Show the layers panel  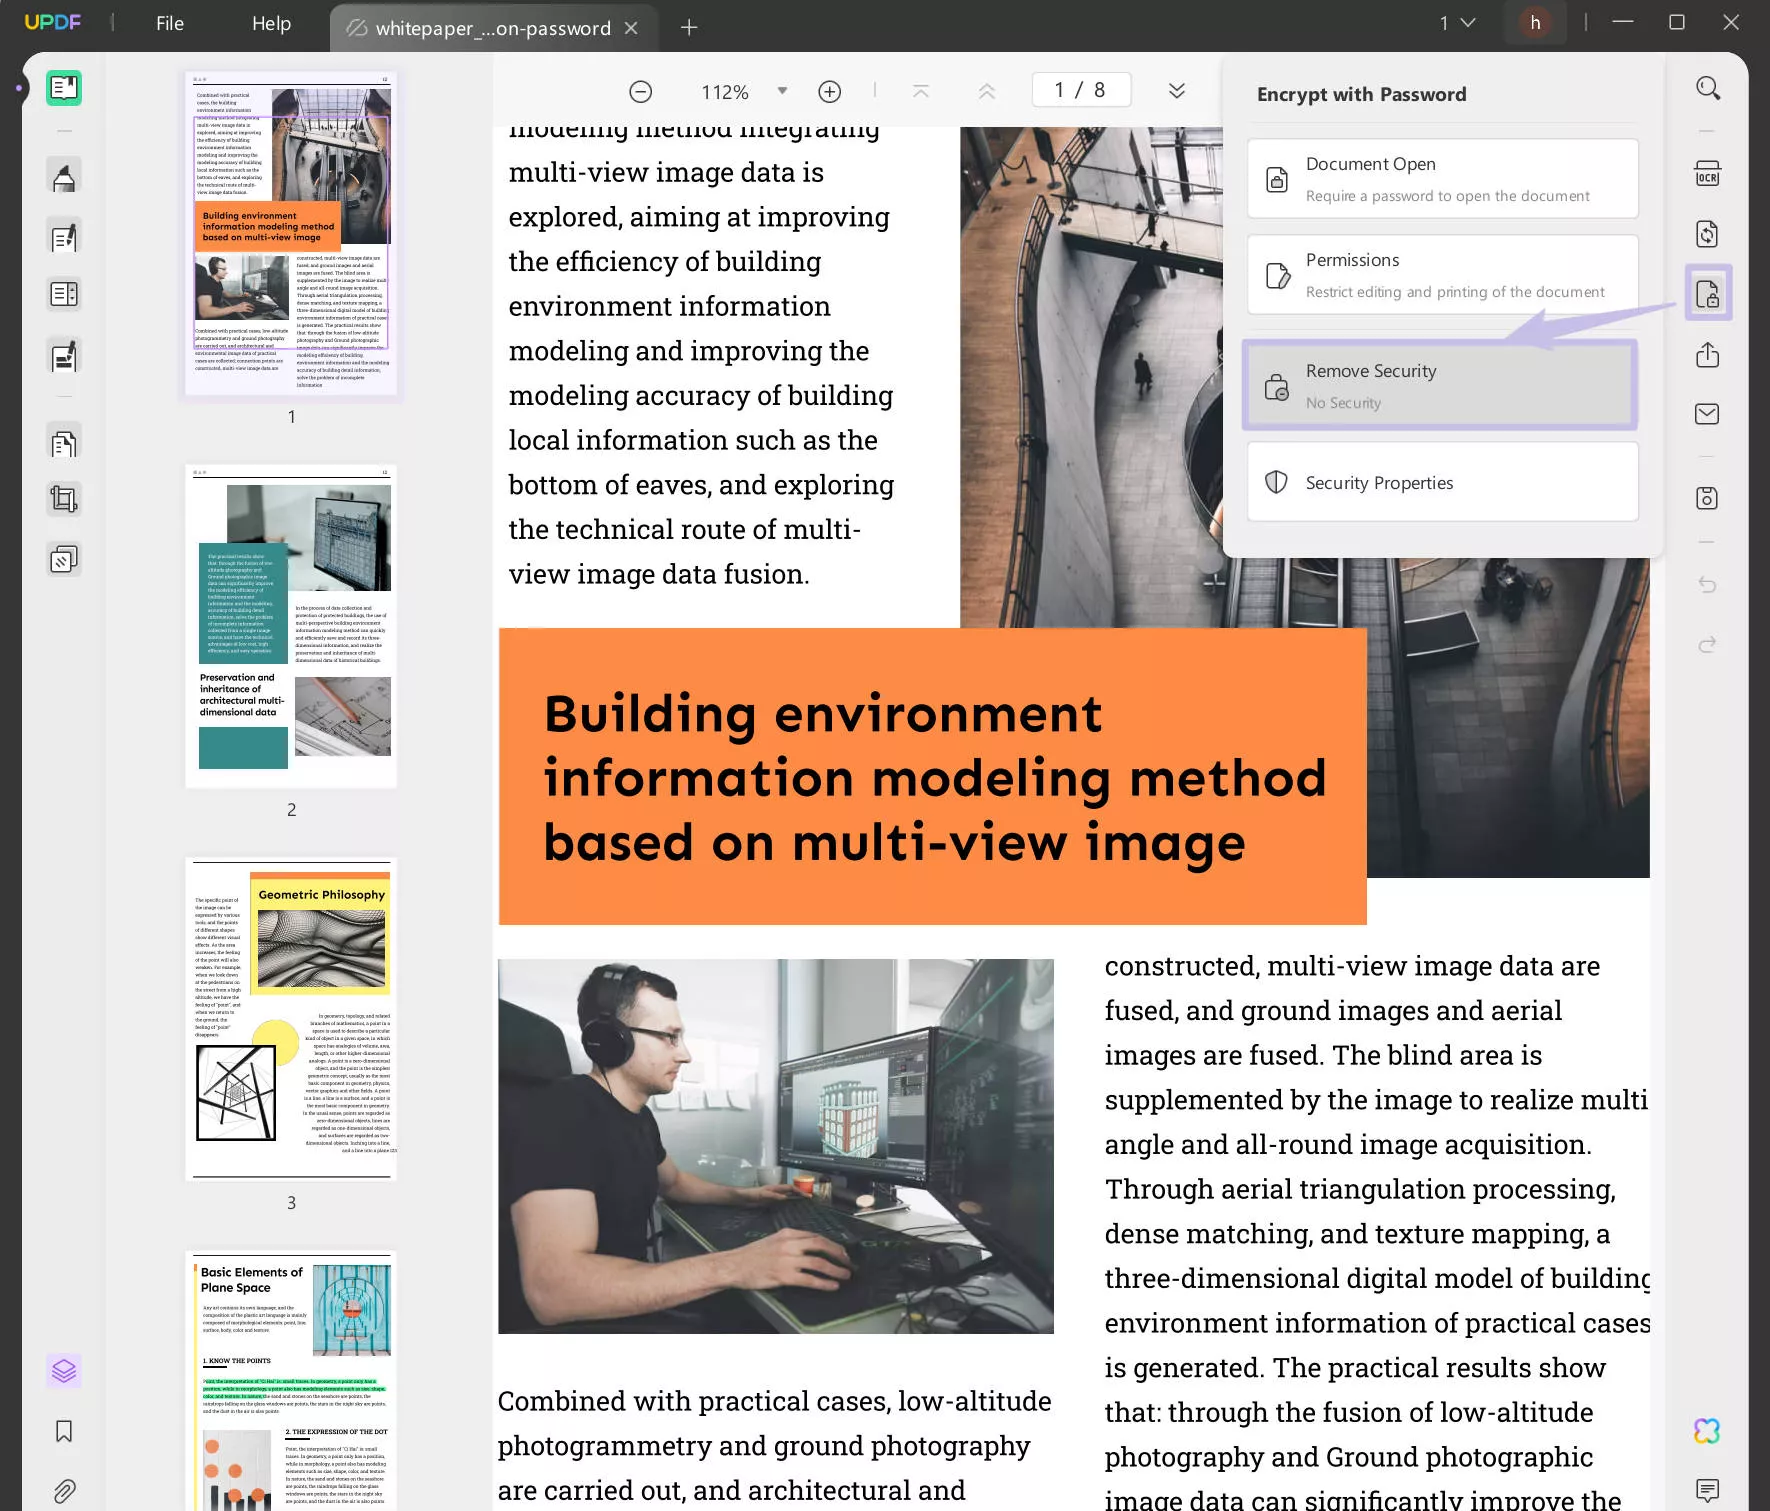click(64, 1370)
